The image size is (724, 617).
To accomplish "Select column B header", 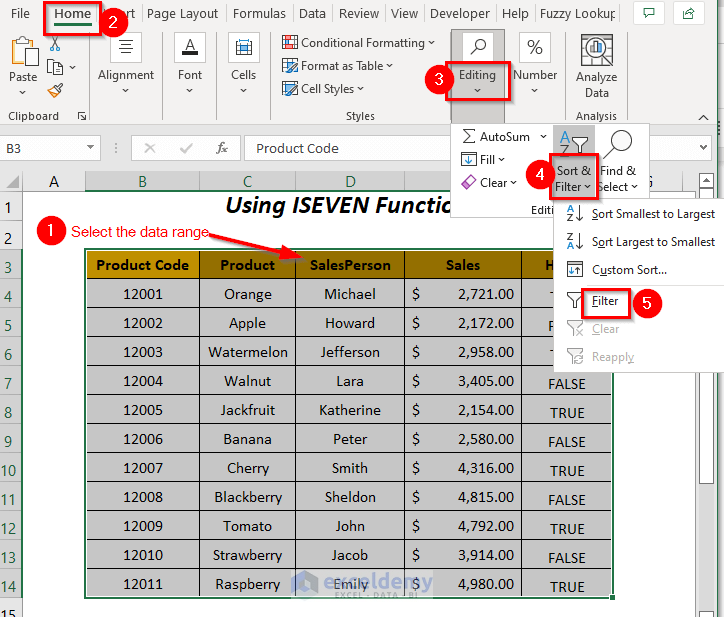I will [x=142, y=181].
